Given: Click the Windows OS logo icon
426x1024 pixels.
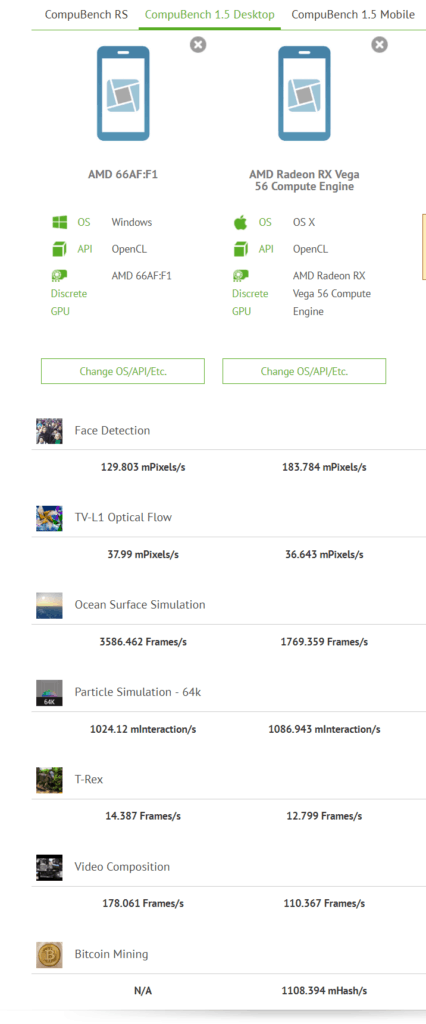Looking at the screenshot, I should tap(60, 222).
